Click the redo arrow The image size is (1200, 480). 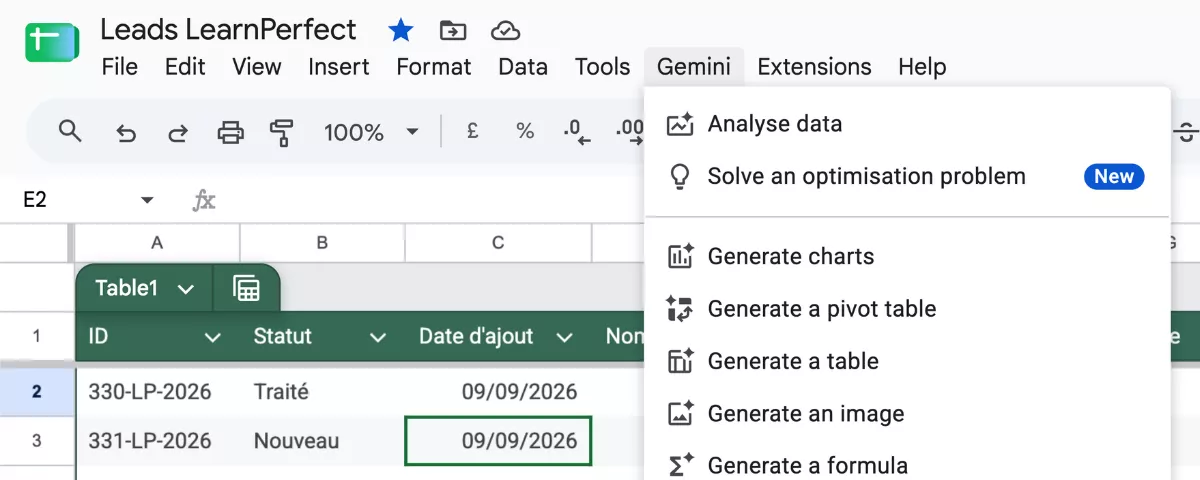[x=177, y=132]
